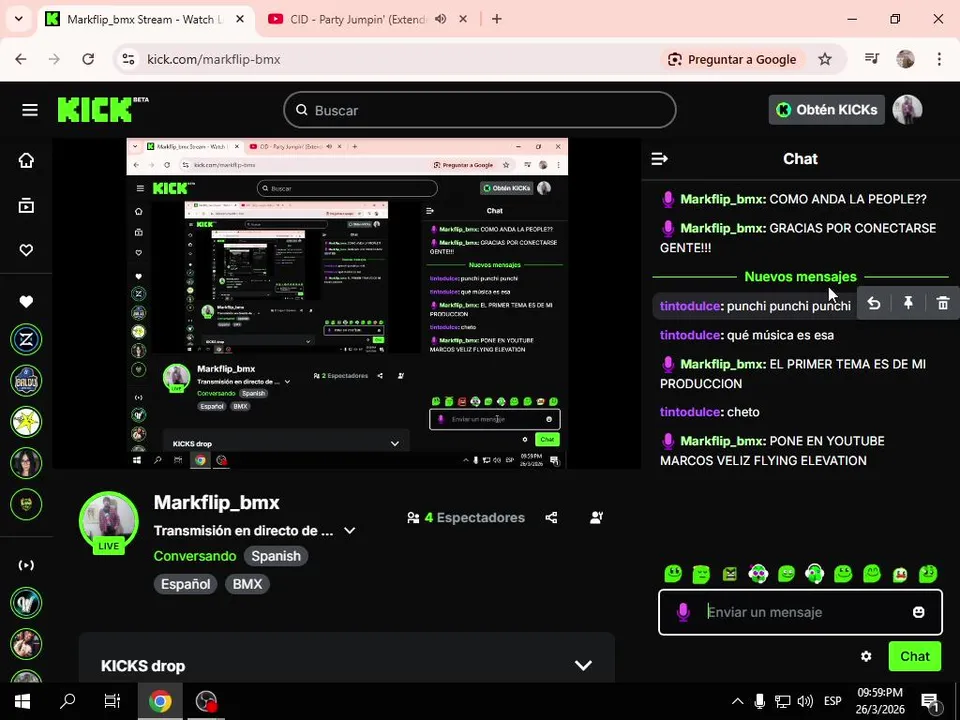
Task: Go to Kick home via sidebar house icon
Action: pos(26,160)
